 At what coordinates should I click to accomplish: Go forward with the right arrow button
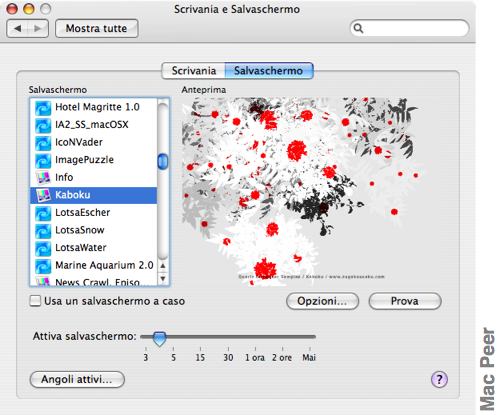[38, 28]
